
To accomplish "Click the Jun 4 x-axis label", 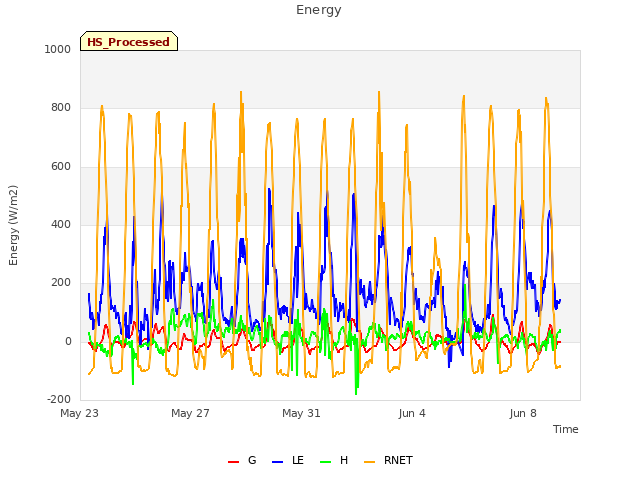I will pyautogui.click(x=412, y=413).
